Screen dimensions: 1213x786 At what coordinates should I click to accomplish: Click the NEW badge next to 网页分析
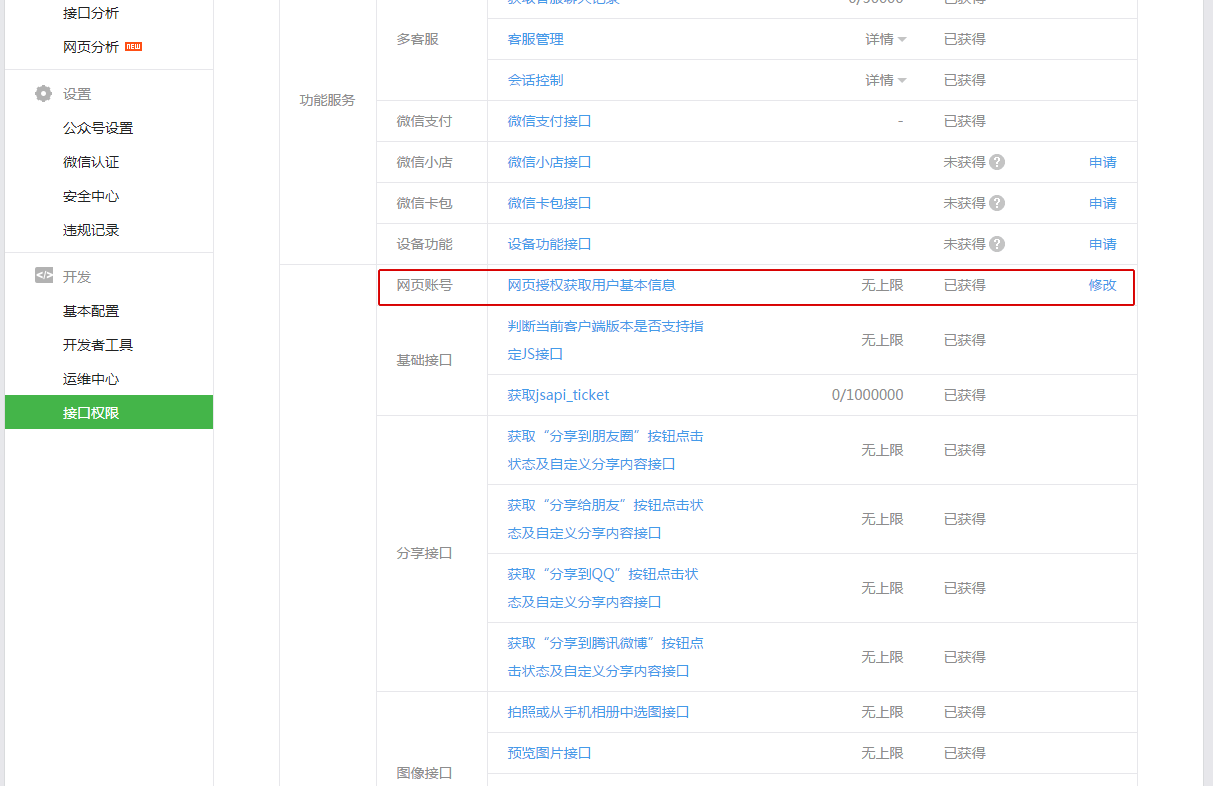pos(133,47)
